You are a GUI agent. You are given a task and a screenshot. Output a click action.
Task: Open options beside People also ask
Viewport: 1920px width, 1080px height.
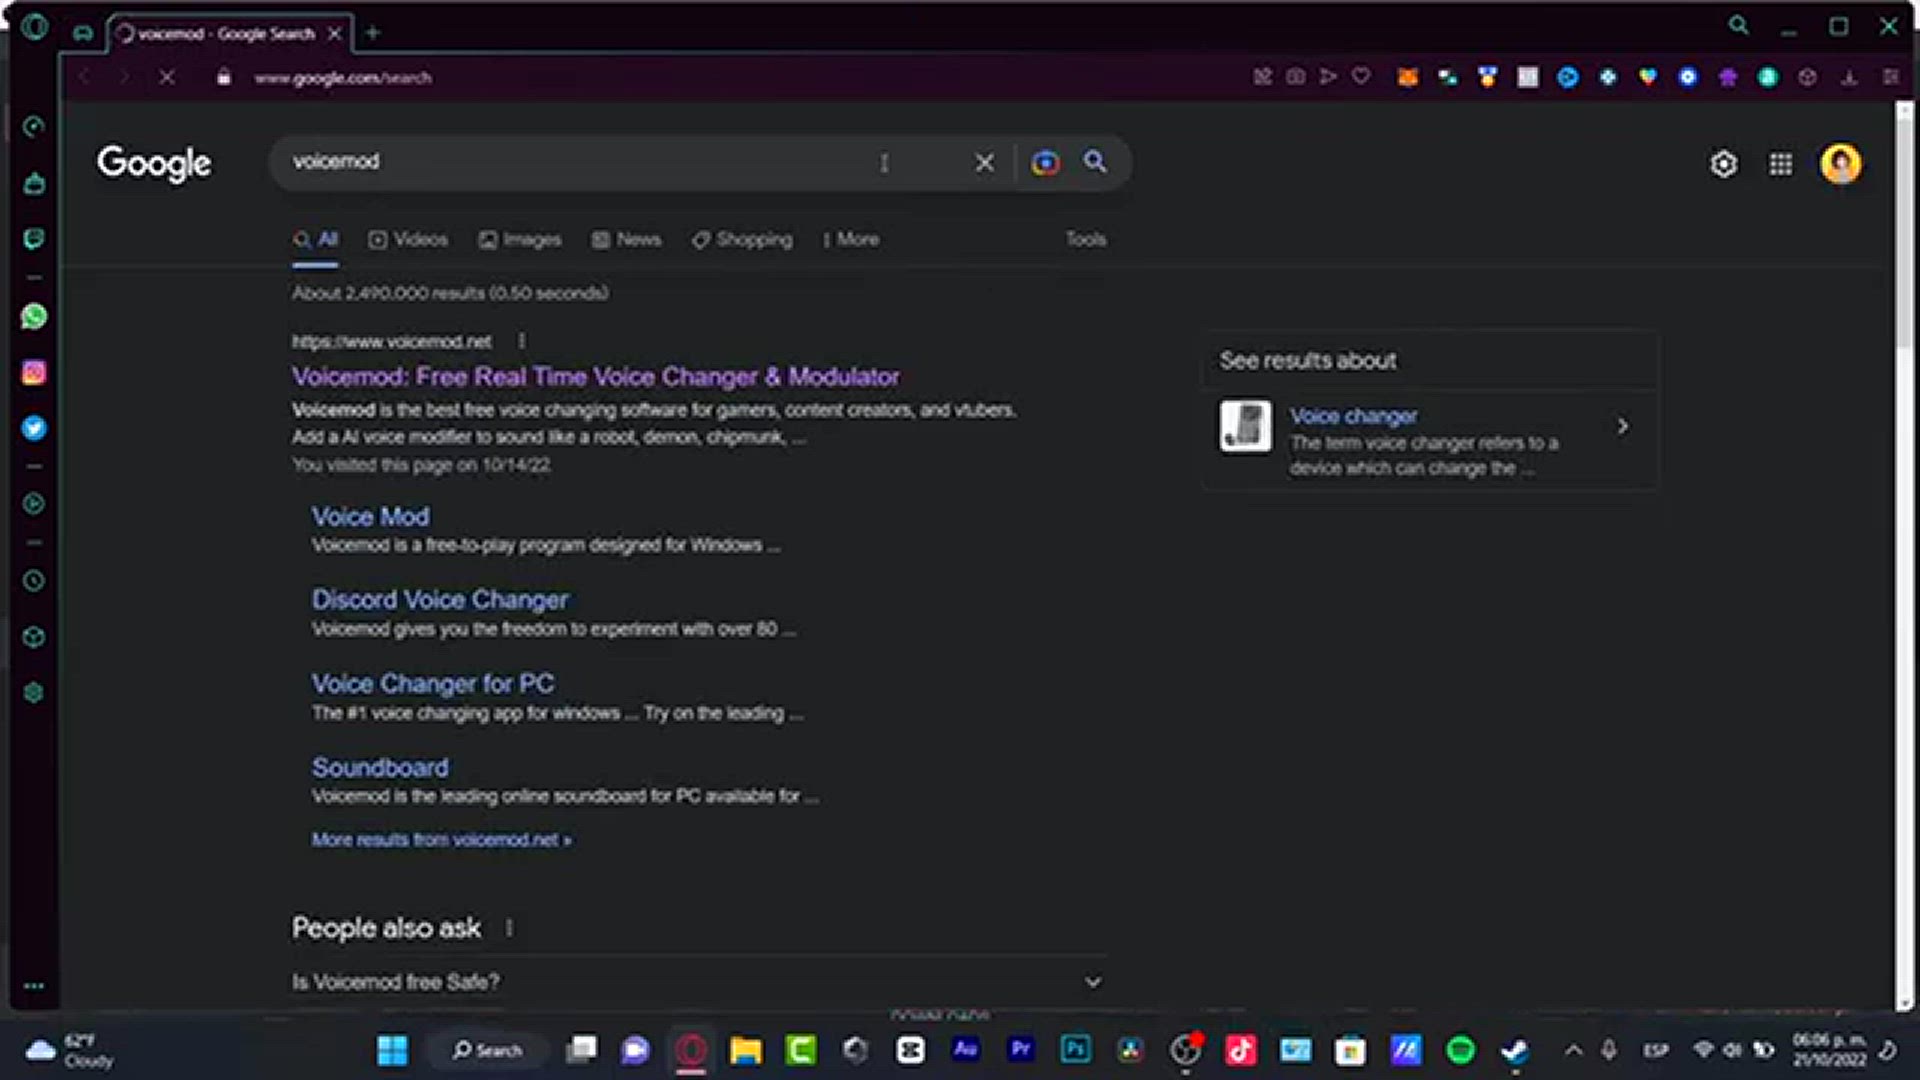pos(509,928)
